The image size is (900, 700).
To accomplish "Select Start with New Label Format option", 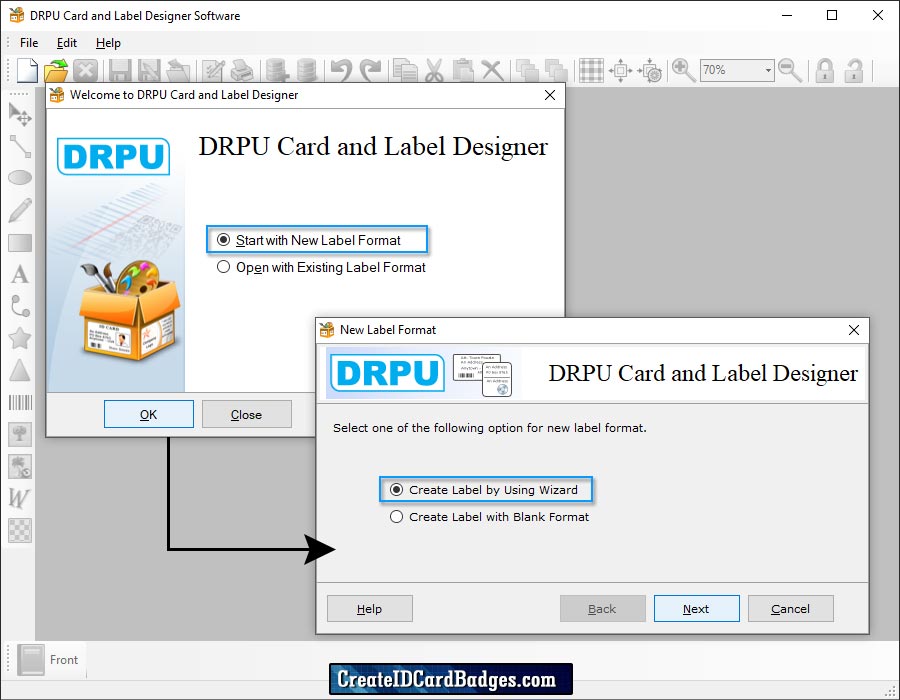I will 317,240.
